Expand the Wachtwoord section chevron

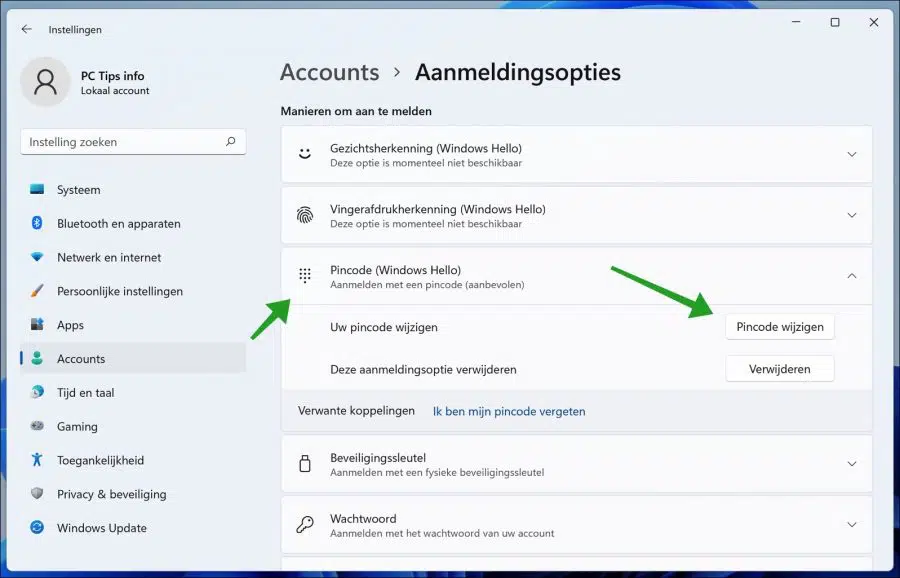click(852, 525)
